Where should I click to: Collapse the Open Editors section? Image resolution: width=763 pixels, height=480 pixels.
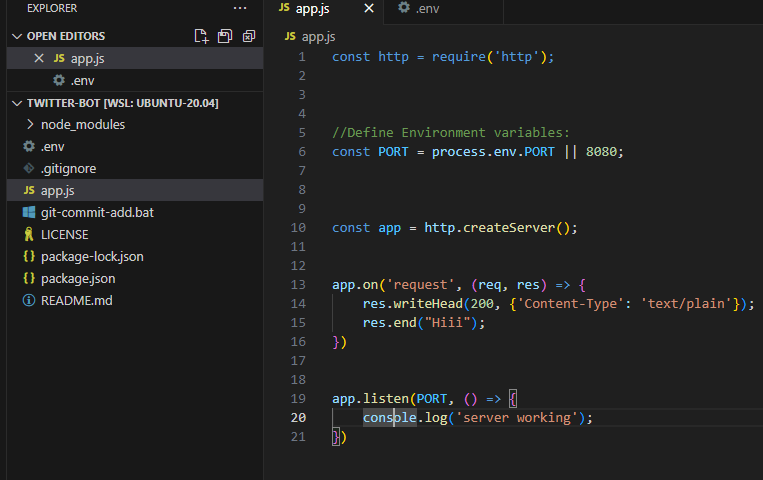pyautogui.click(x=17, y=37)
